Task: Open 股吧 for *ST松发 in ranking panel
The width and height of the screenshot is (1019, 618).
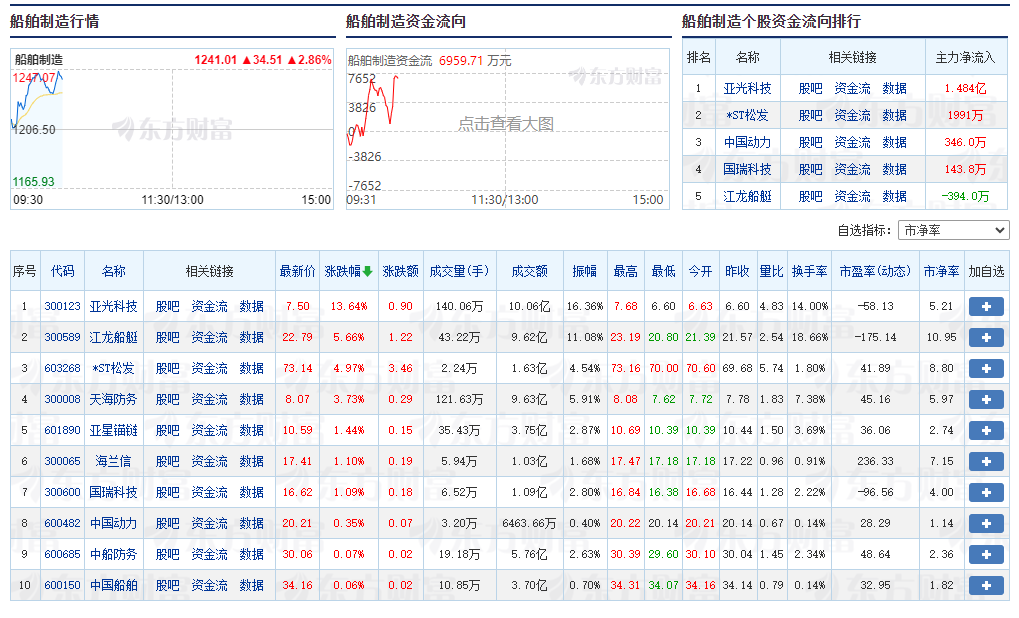Action: 810,116
